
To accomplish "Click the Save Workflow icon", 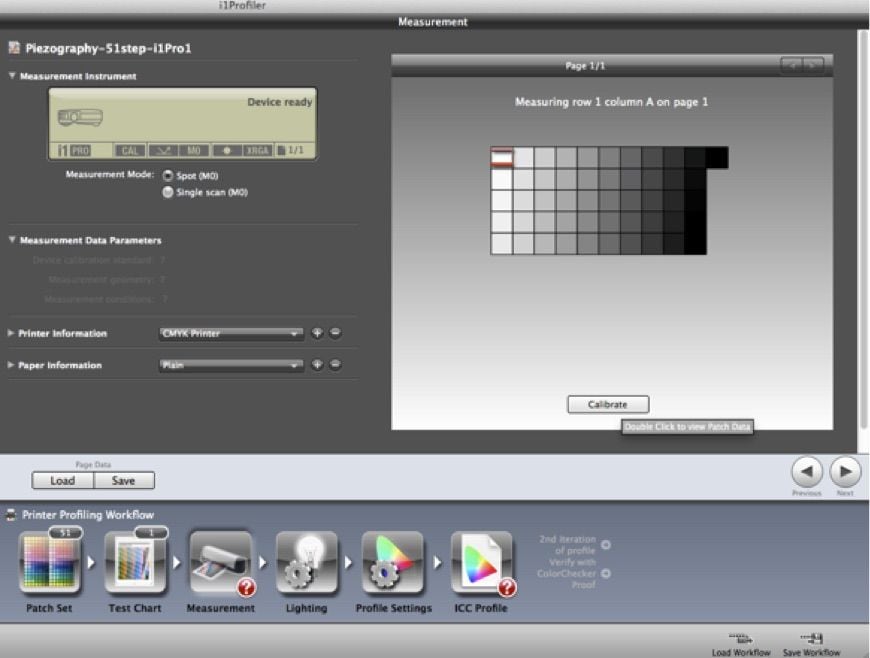I will tap(811, 639).
